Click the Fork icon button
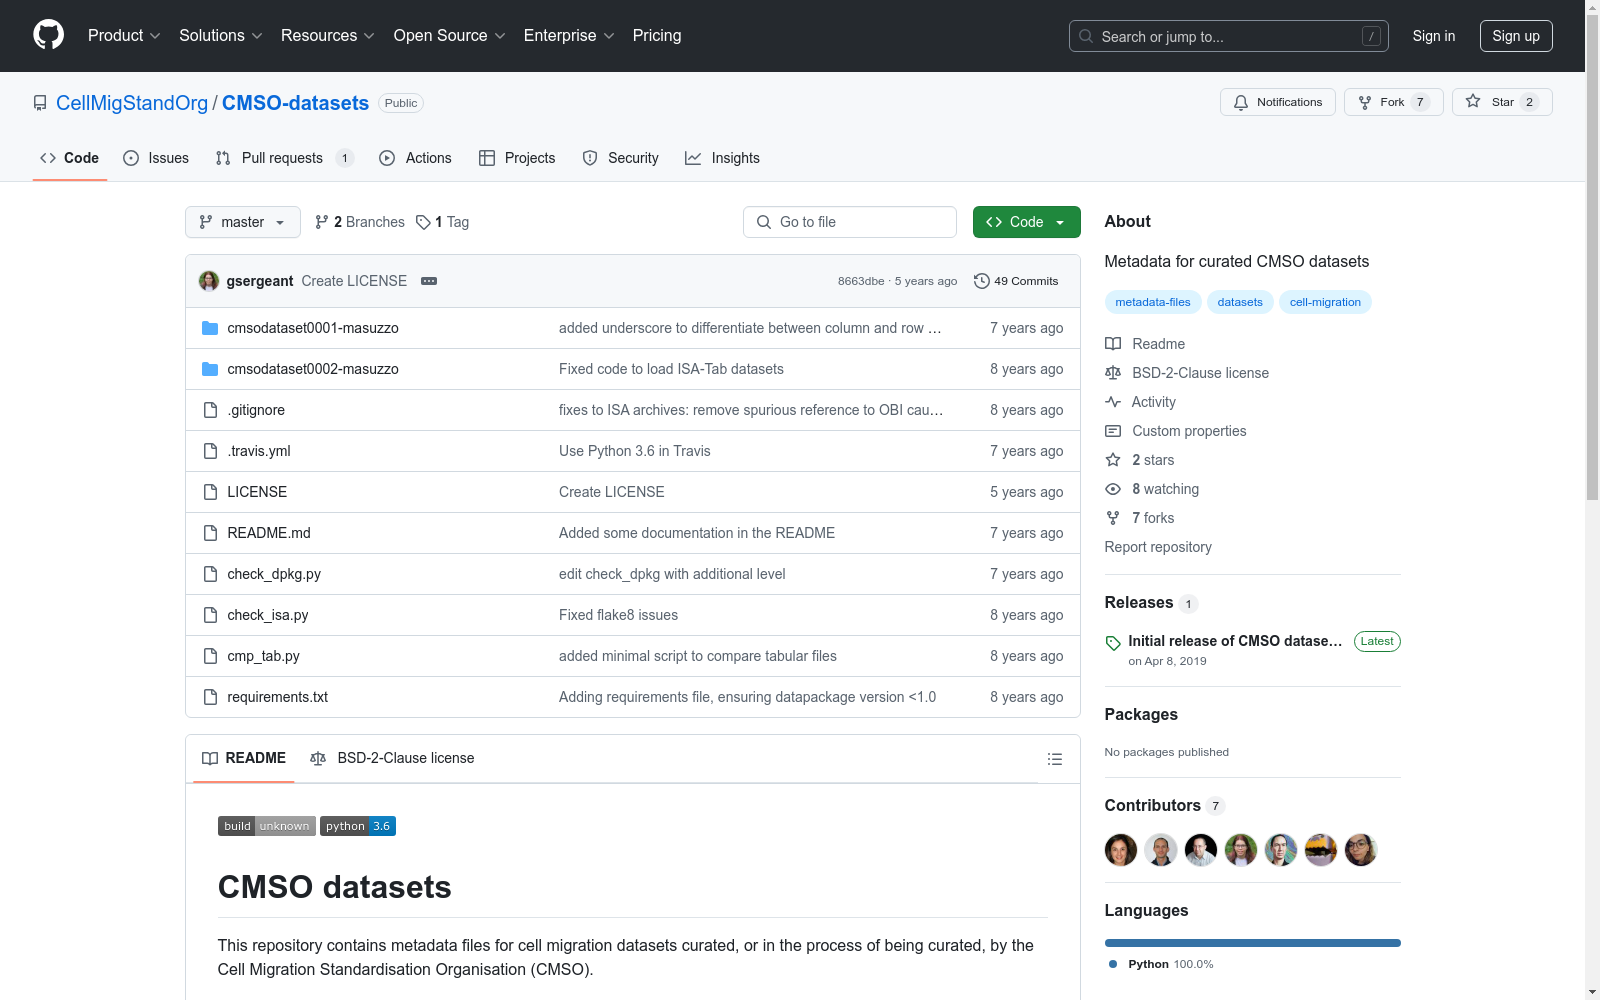1600x1000 pixels. point(1393,102)
